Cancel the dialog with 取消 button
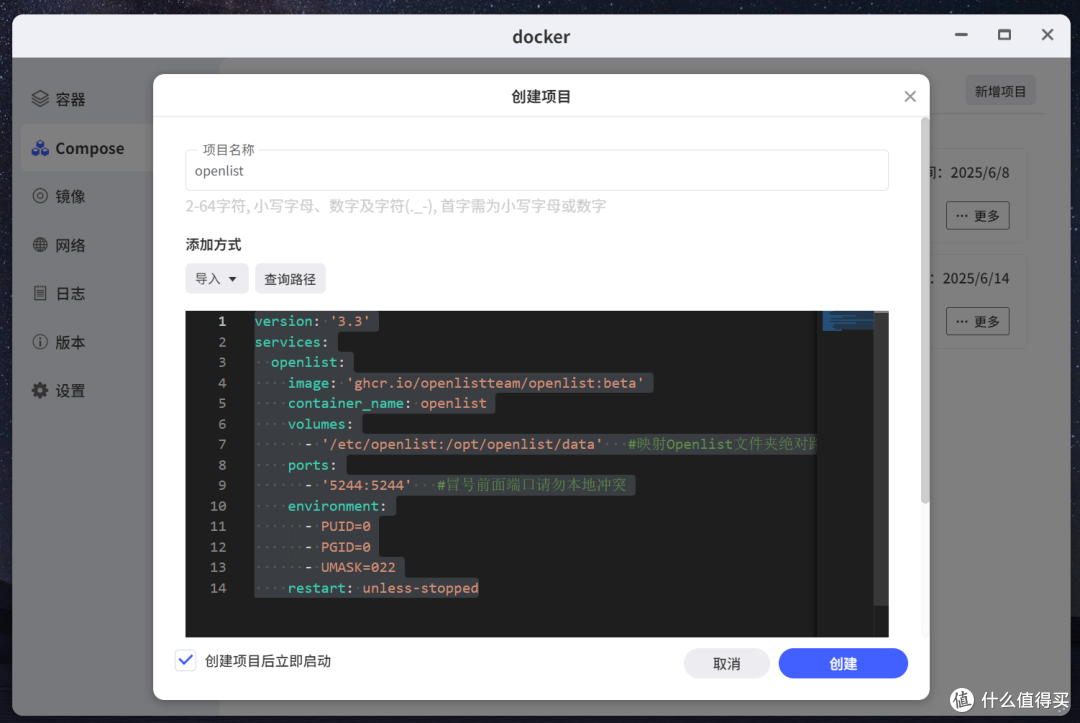The image size is (1080, 723). tap(727, 663)
